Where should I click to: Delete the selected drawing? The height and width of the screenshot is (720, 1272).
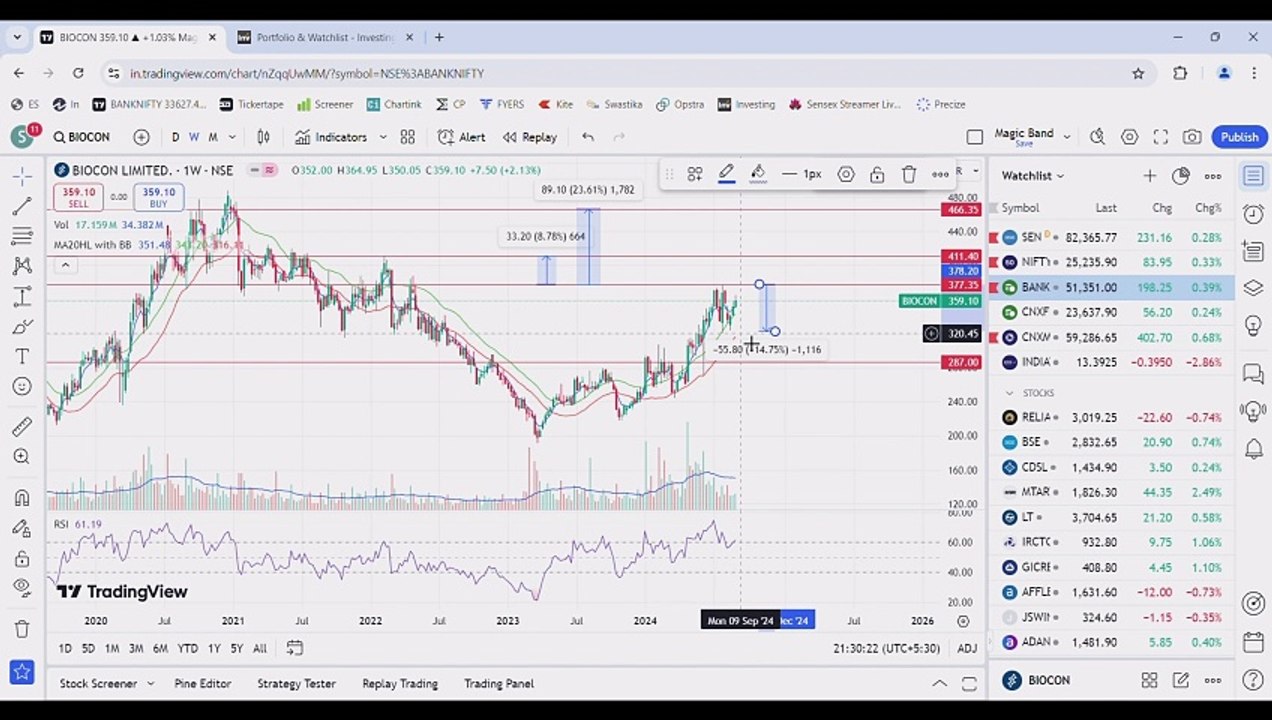pyautogui.click(x=908, y=174)
